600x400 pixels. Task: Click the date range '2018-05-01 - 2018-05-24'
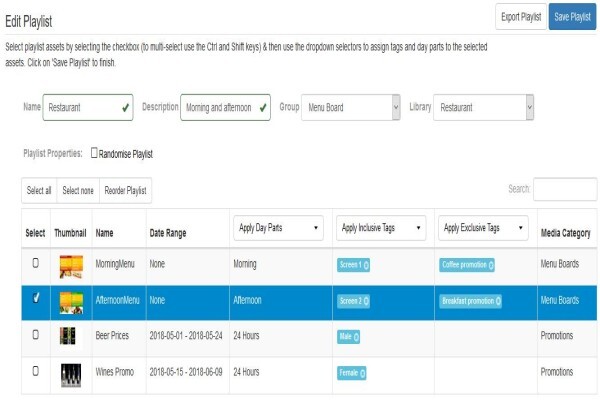point(186,336)
